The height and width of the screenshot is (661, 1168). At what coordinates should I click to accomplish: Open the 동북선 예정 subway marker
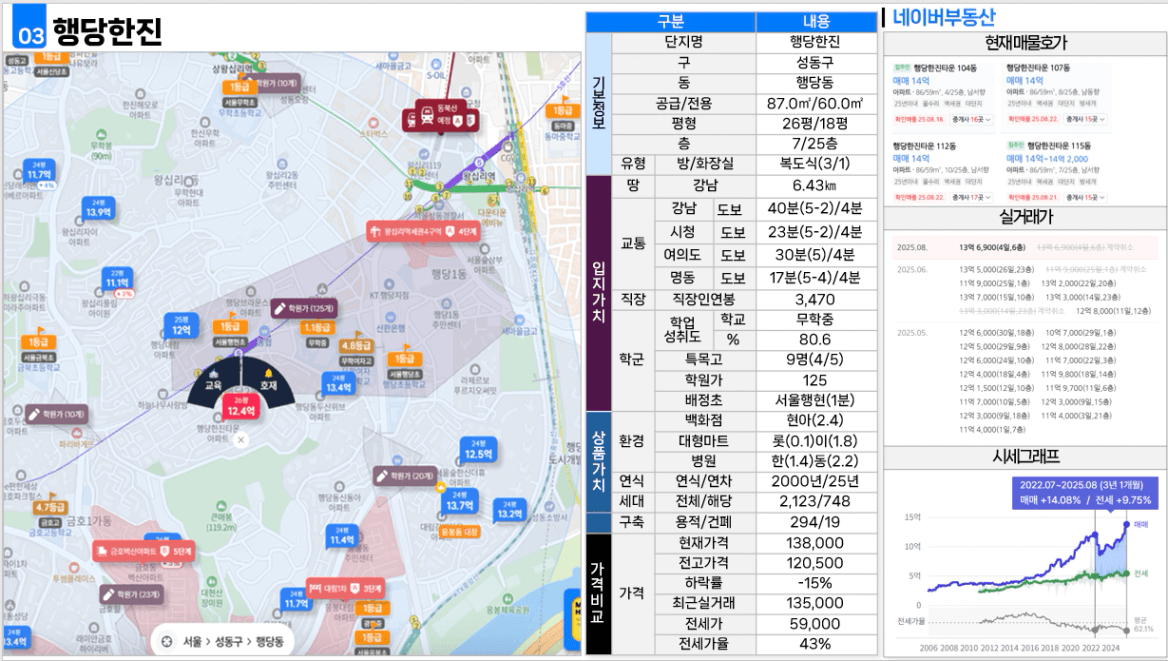pos(441,115)
